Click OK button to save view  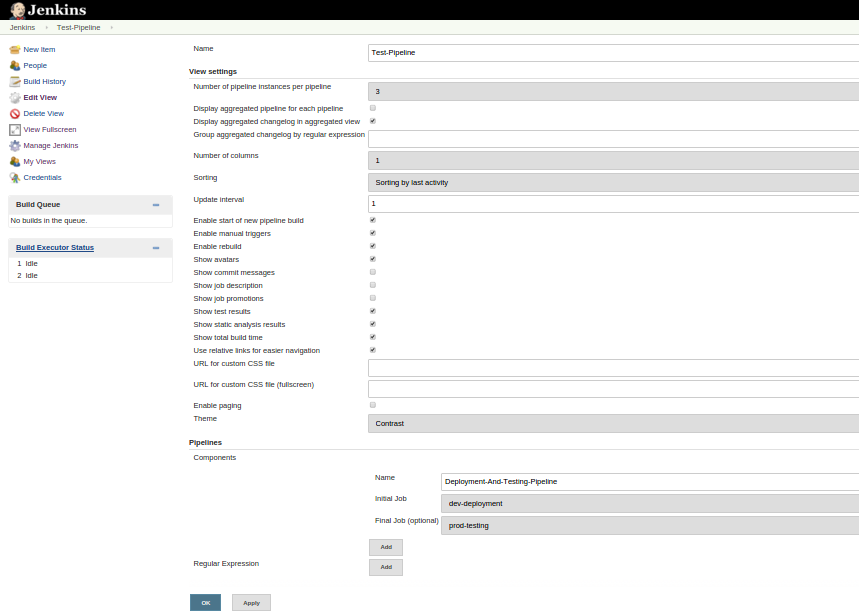[205, 602]
